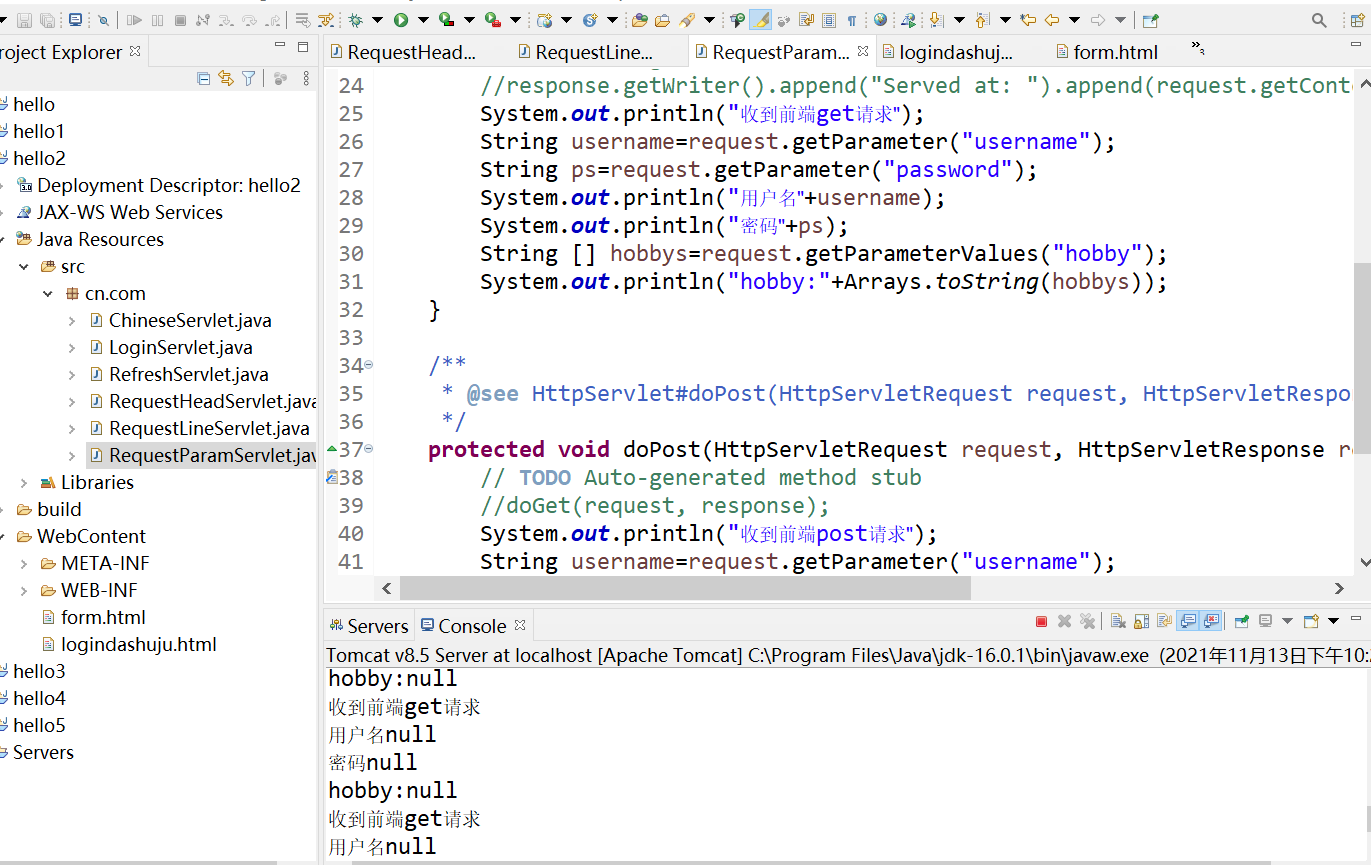Select the Console view tab

463,626
